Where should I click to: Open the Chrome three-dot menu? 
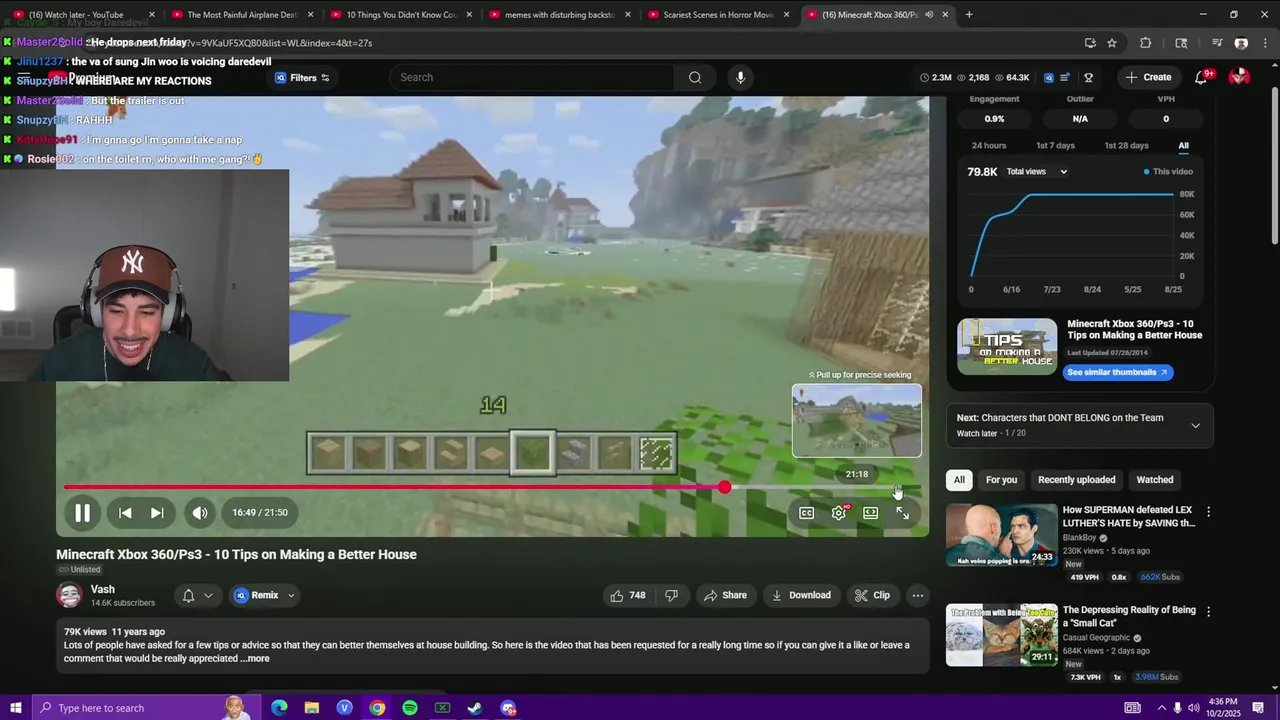point(1266,43)
